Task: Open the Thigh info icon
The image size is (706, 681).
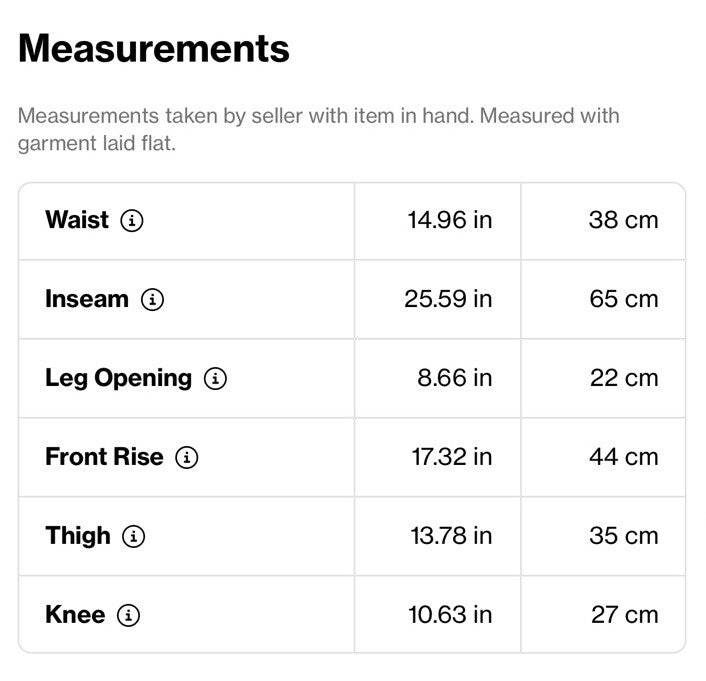Action: click(x=134, y=536)
